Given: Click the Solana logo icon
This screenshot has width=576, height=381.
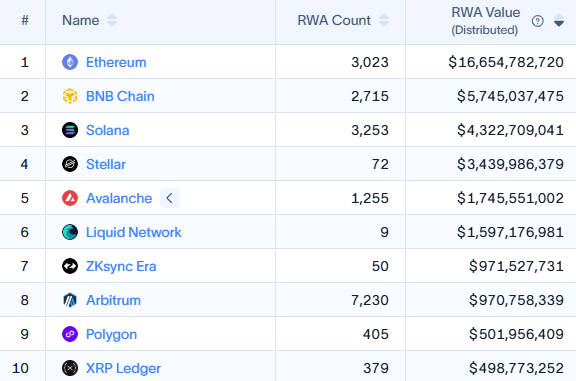Looking at the screenshot, I should pos(70,130).
